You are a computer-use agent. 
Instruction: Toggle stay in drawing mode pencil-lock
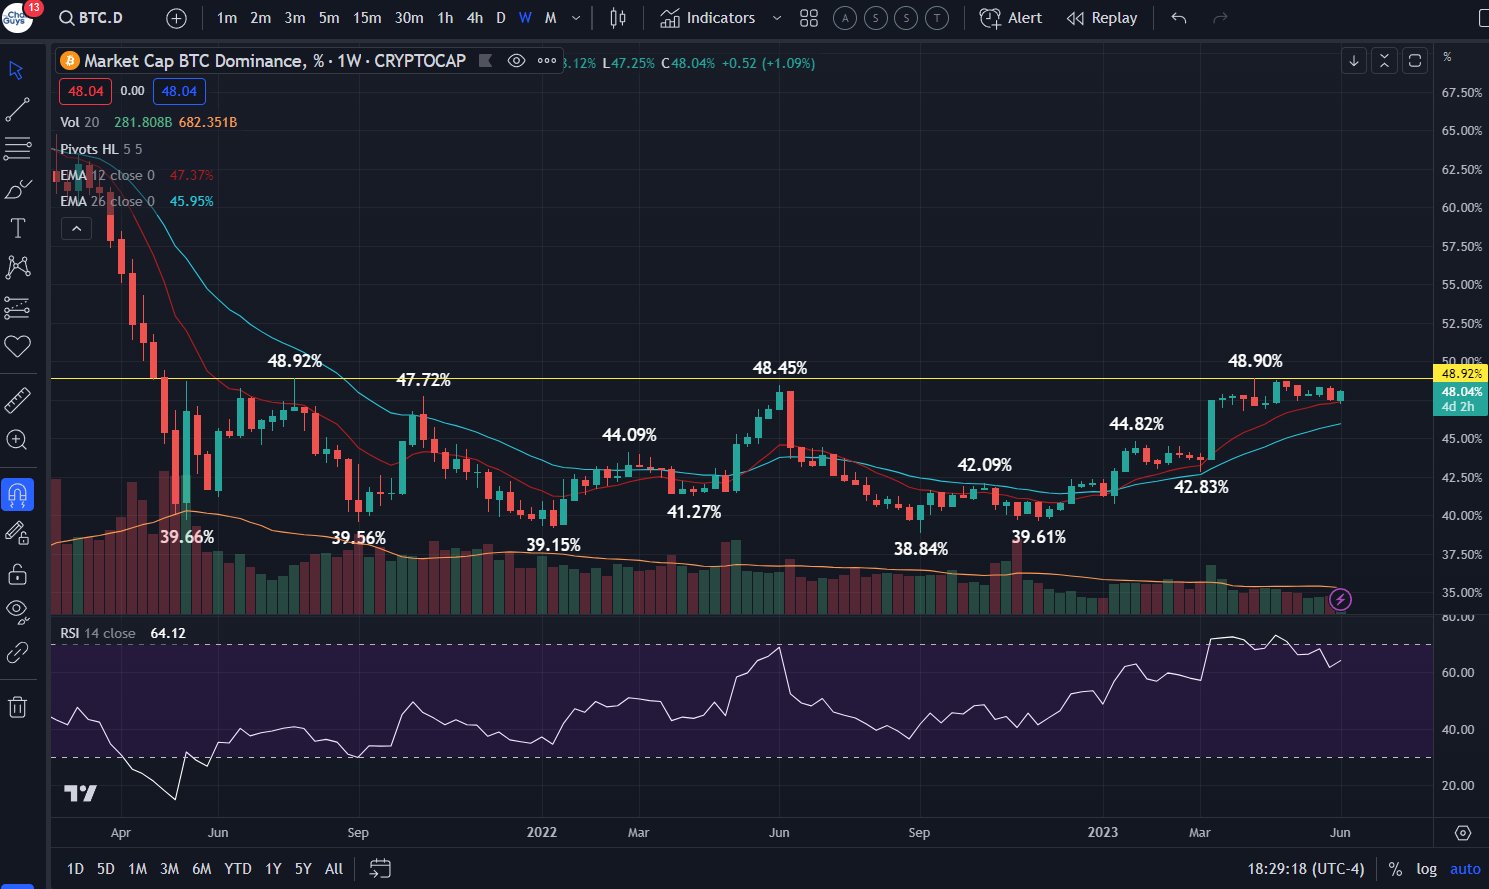click(17, 533)
